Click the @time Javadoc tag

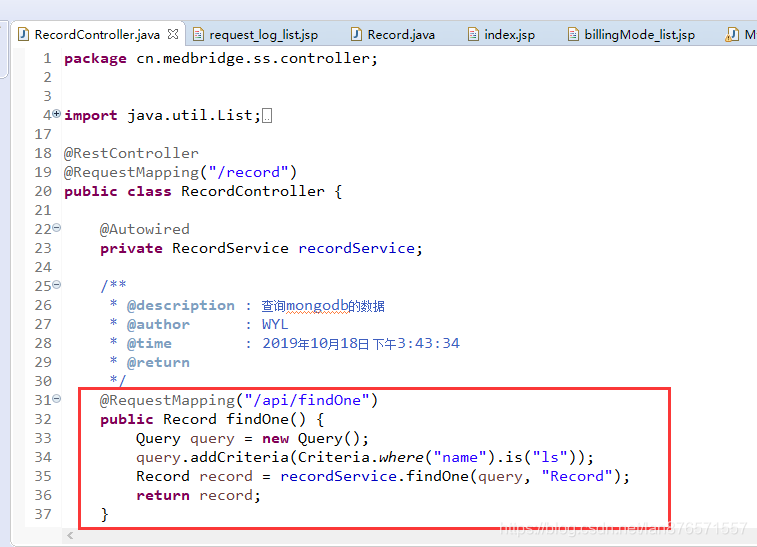(x=149, y=343)
